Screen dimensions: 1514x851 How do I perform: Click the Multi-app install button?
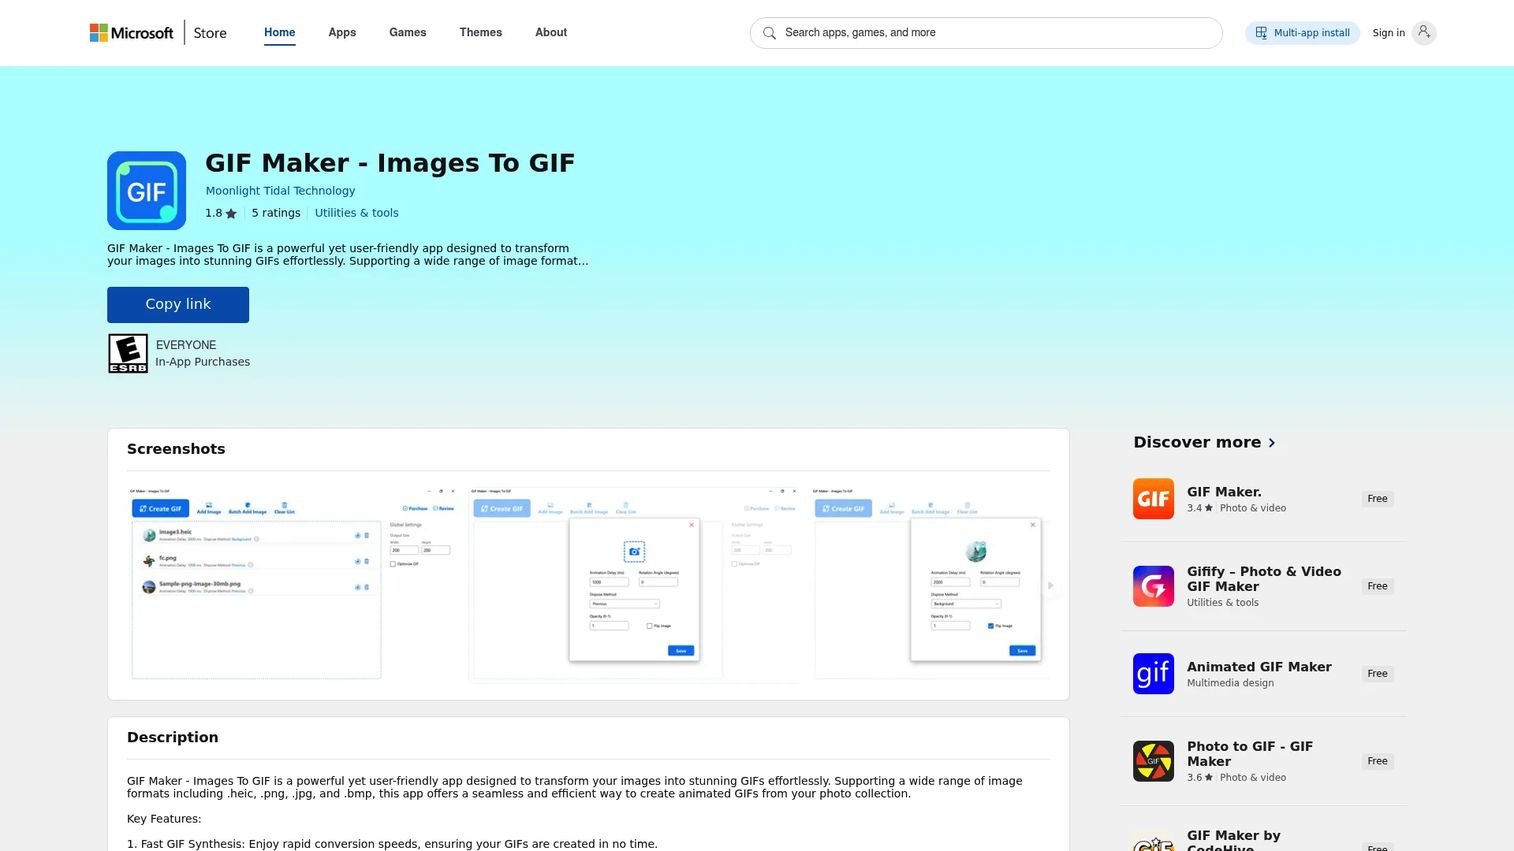1302,33
